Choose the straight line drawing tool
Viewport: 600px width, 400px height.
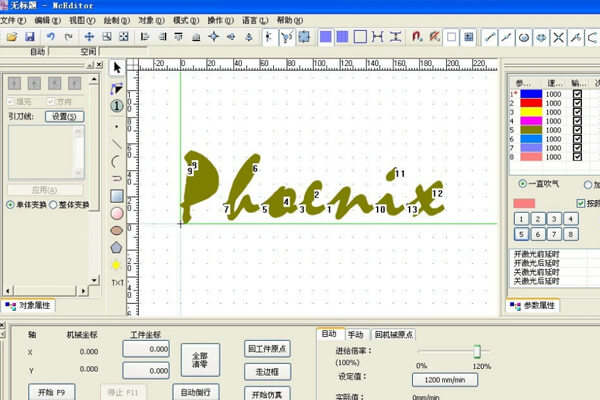click(116, 143)
